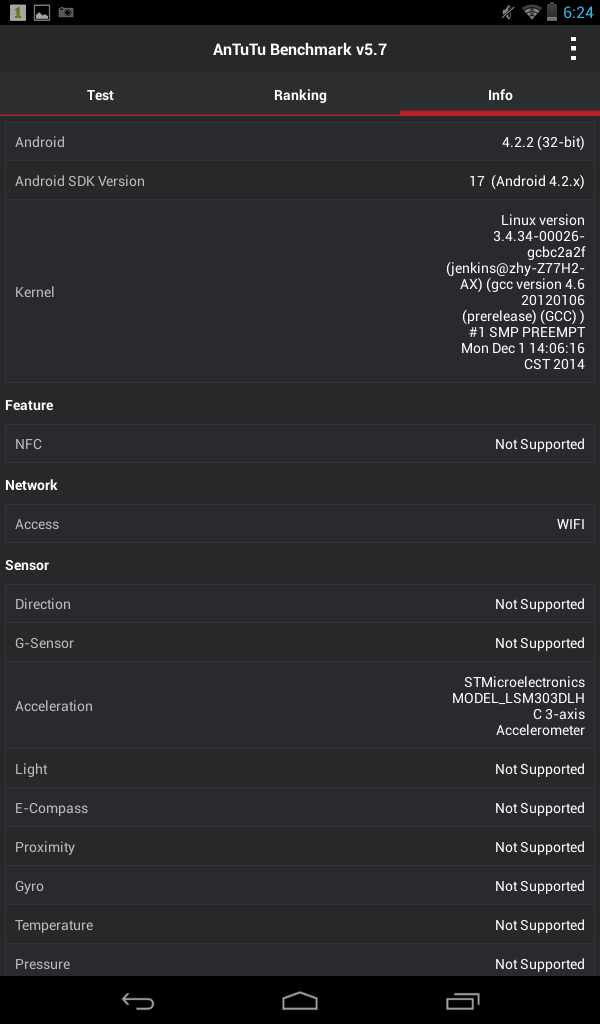Select the WIFI network access row
The image size is (600, 1024).
click(300, 523)
